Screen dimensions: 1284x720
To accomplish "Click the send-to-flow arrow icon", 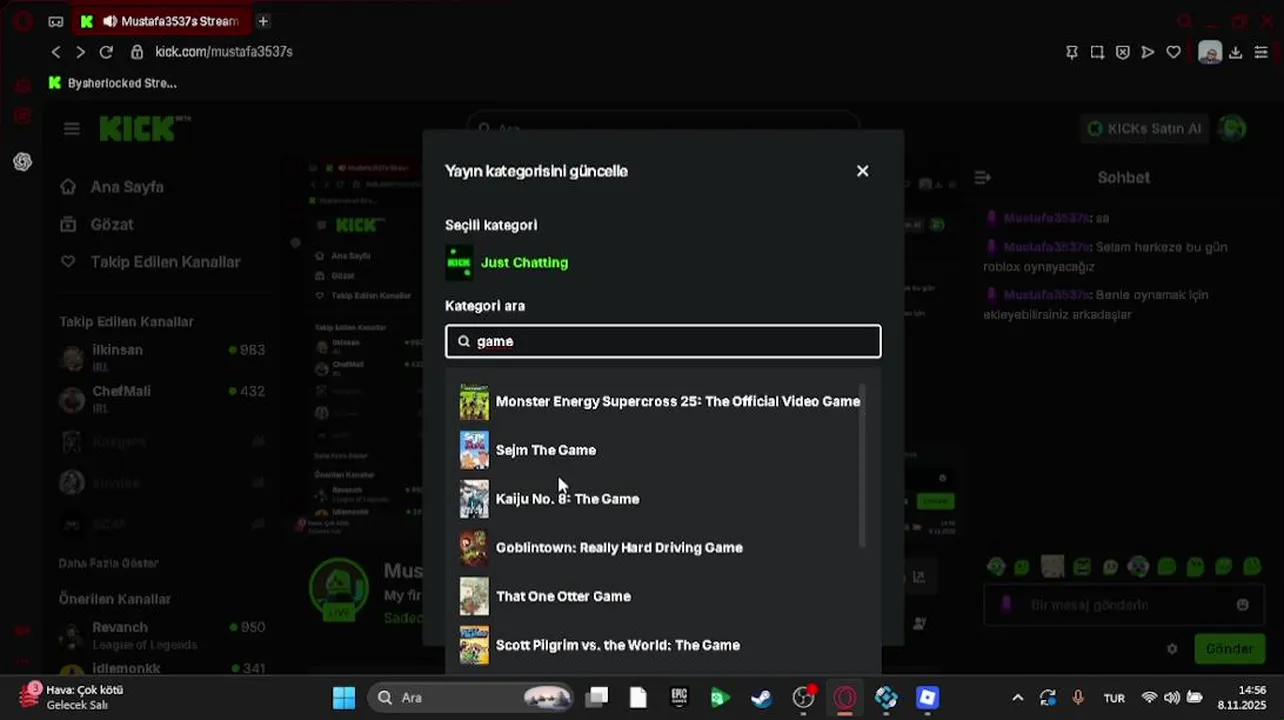I will (1148, 52).
